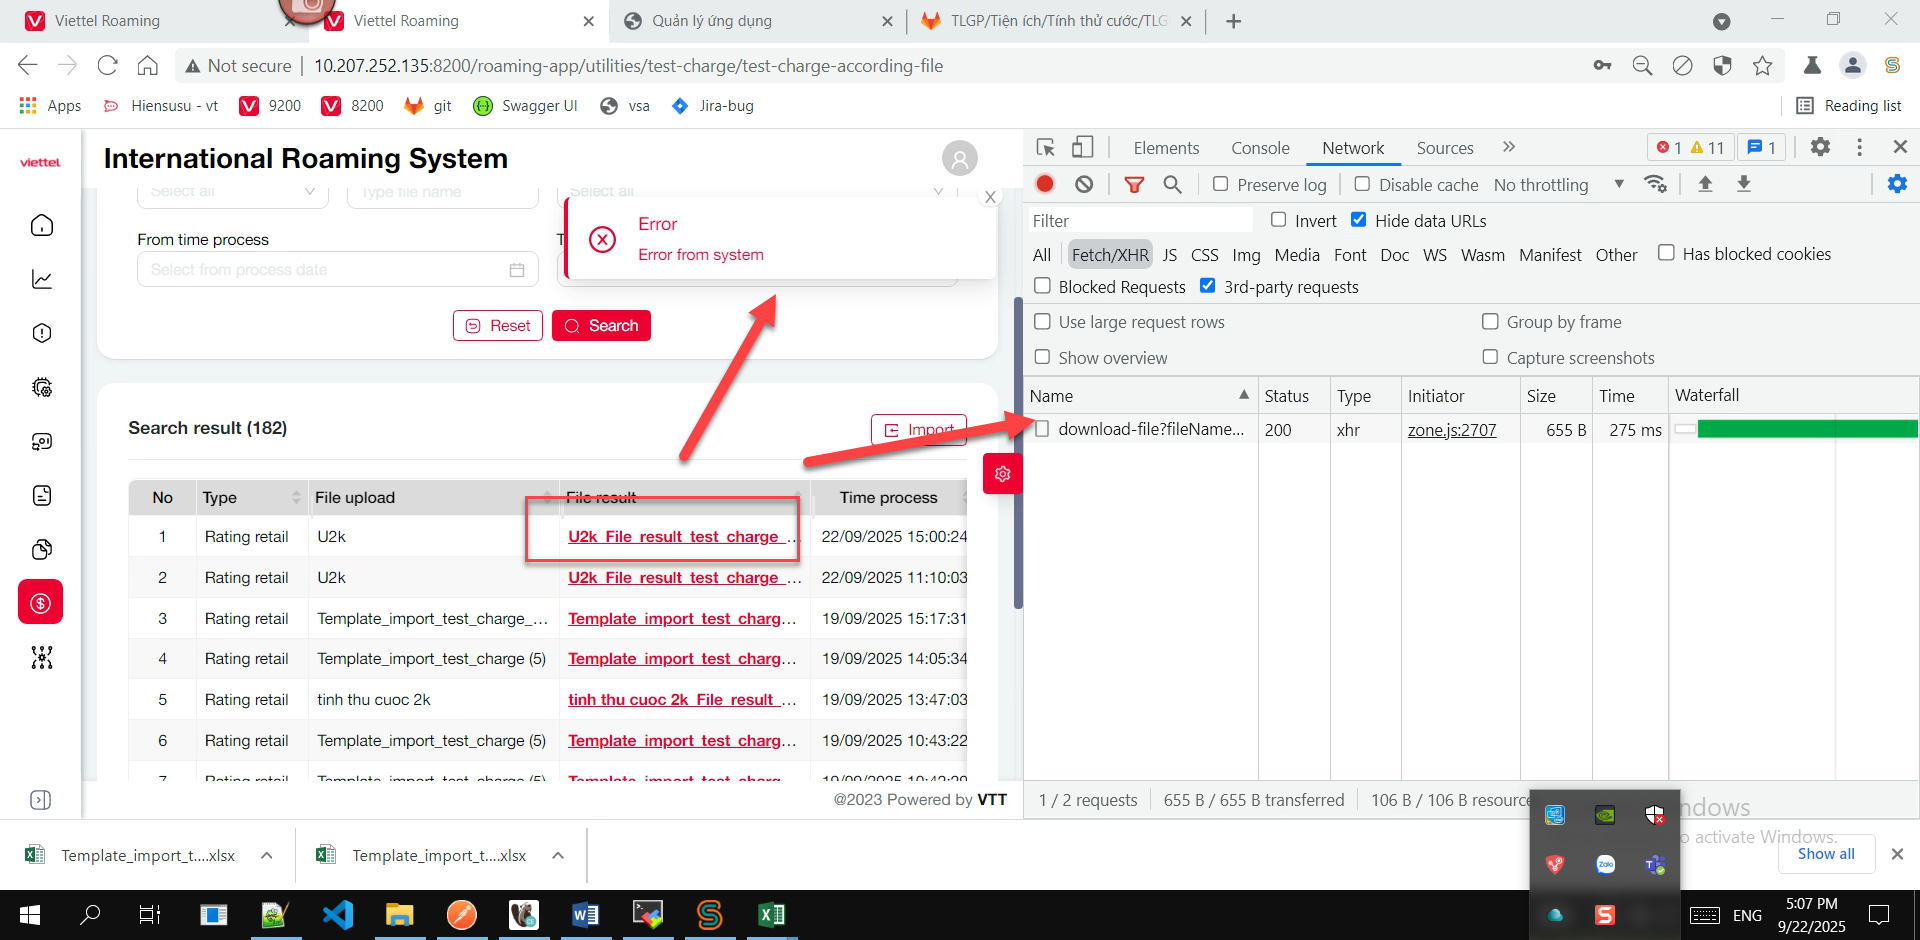
Task: Select the inspect element picker icon
Action: (x=1046, y=147)
